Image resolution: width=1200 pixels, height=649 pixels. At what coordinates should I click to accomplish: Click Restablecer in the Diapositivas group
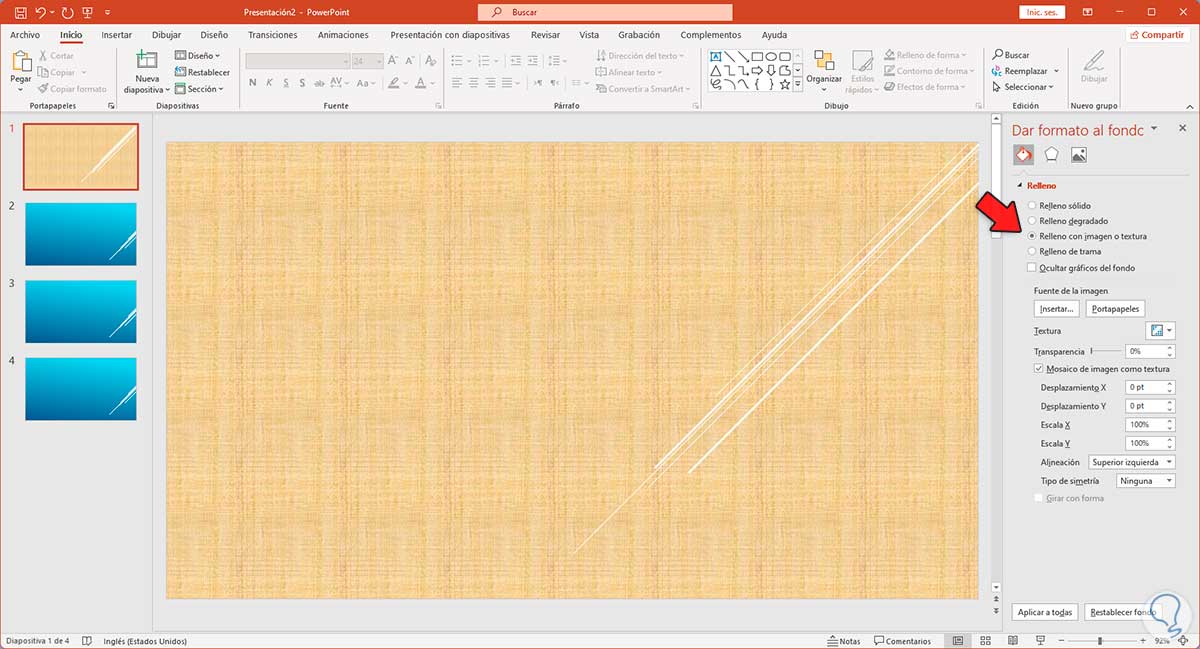202,72
